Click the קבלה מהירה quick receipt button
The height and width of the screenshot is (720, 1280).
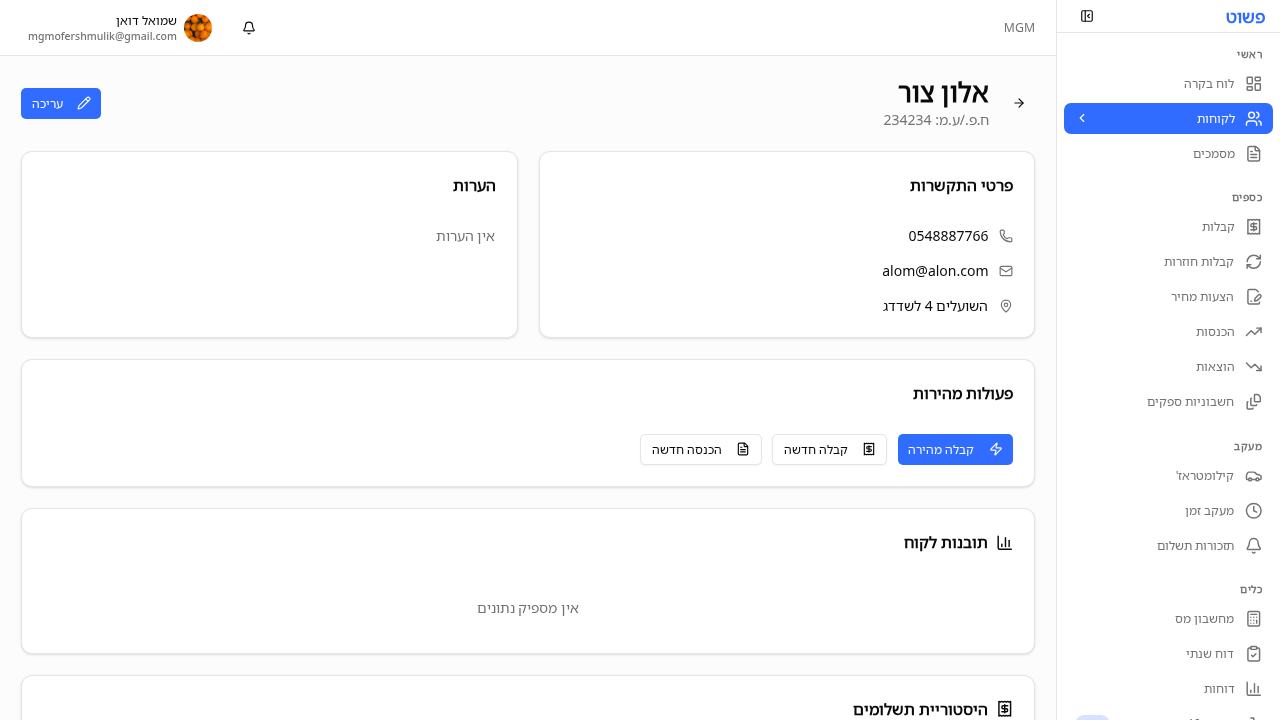pyautogui.click(x=955, y=449)
